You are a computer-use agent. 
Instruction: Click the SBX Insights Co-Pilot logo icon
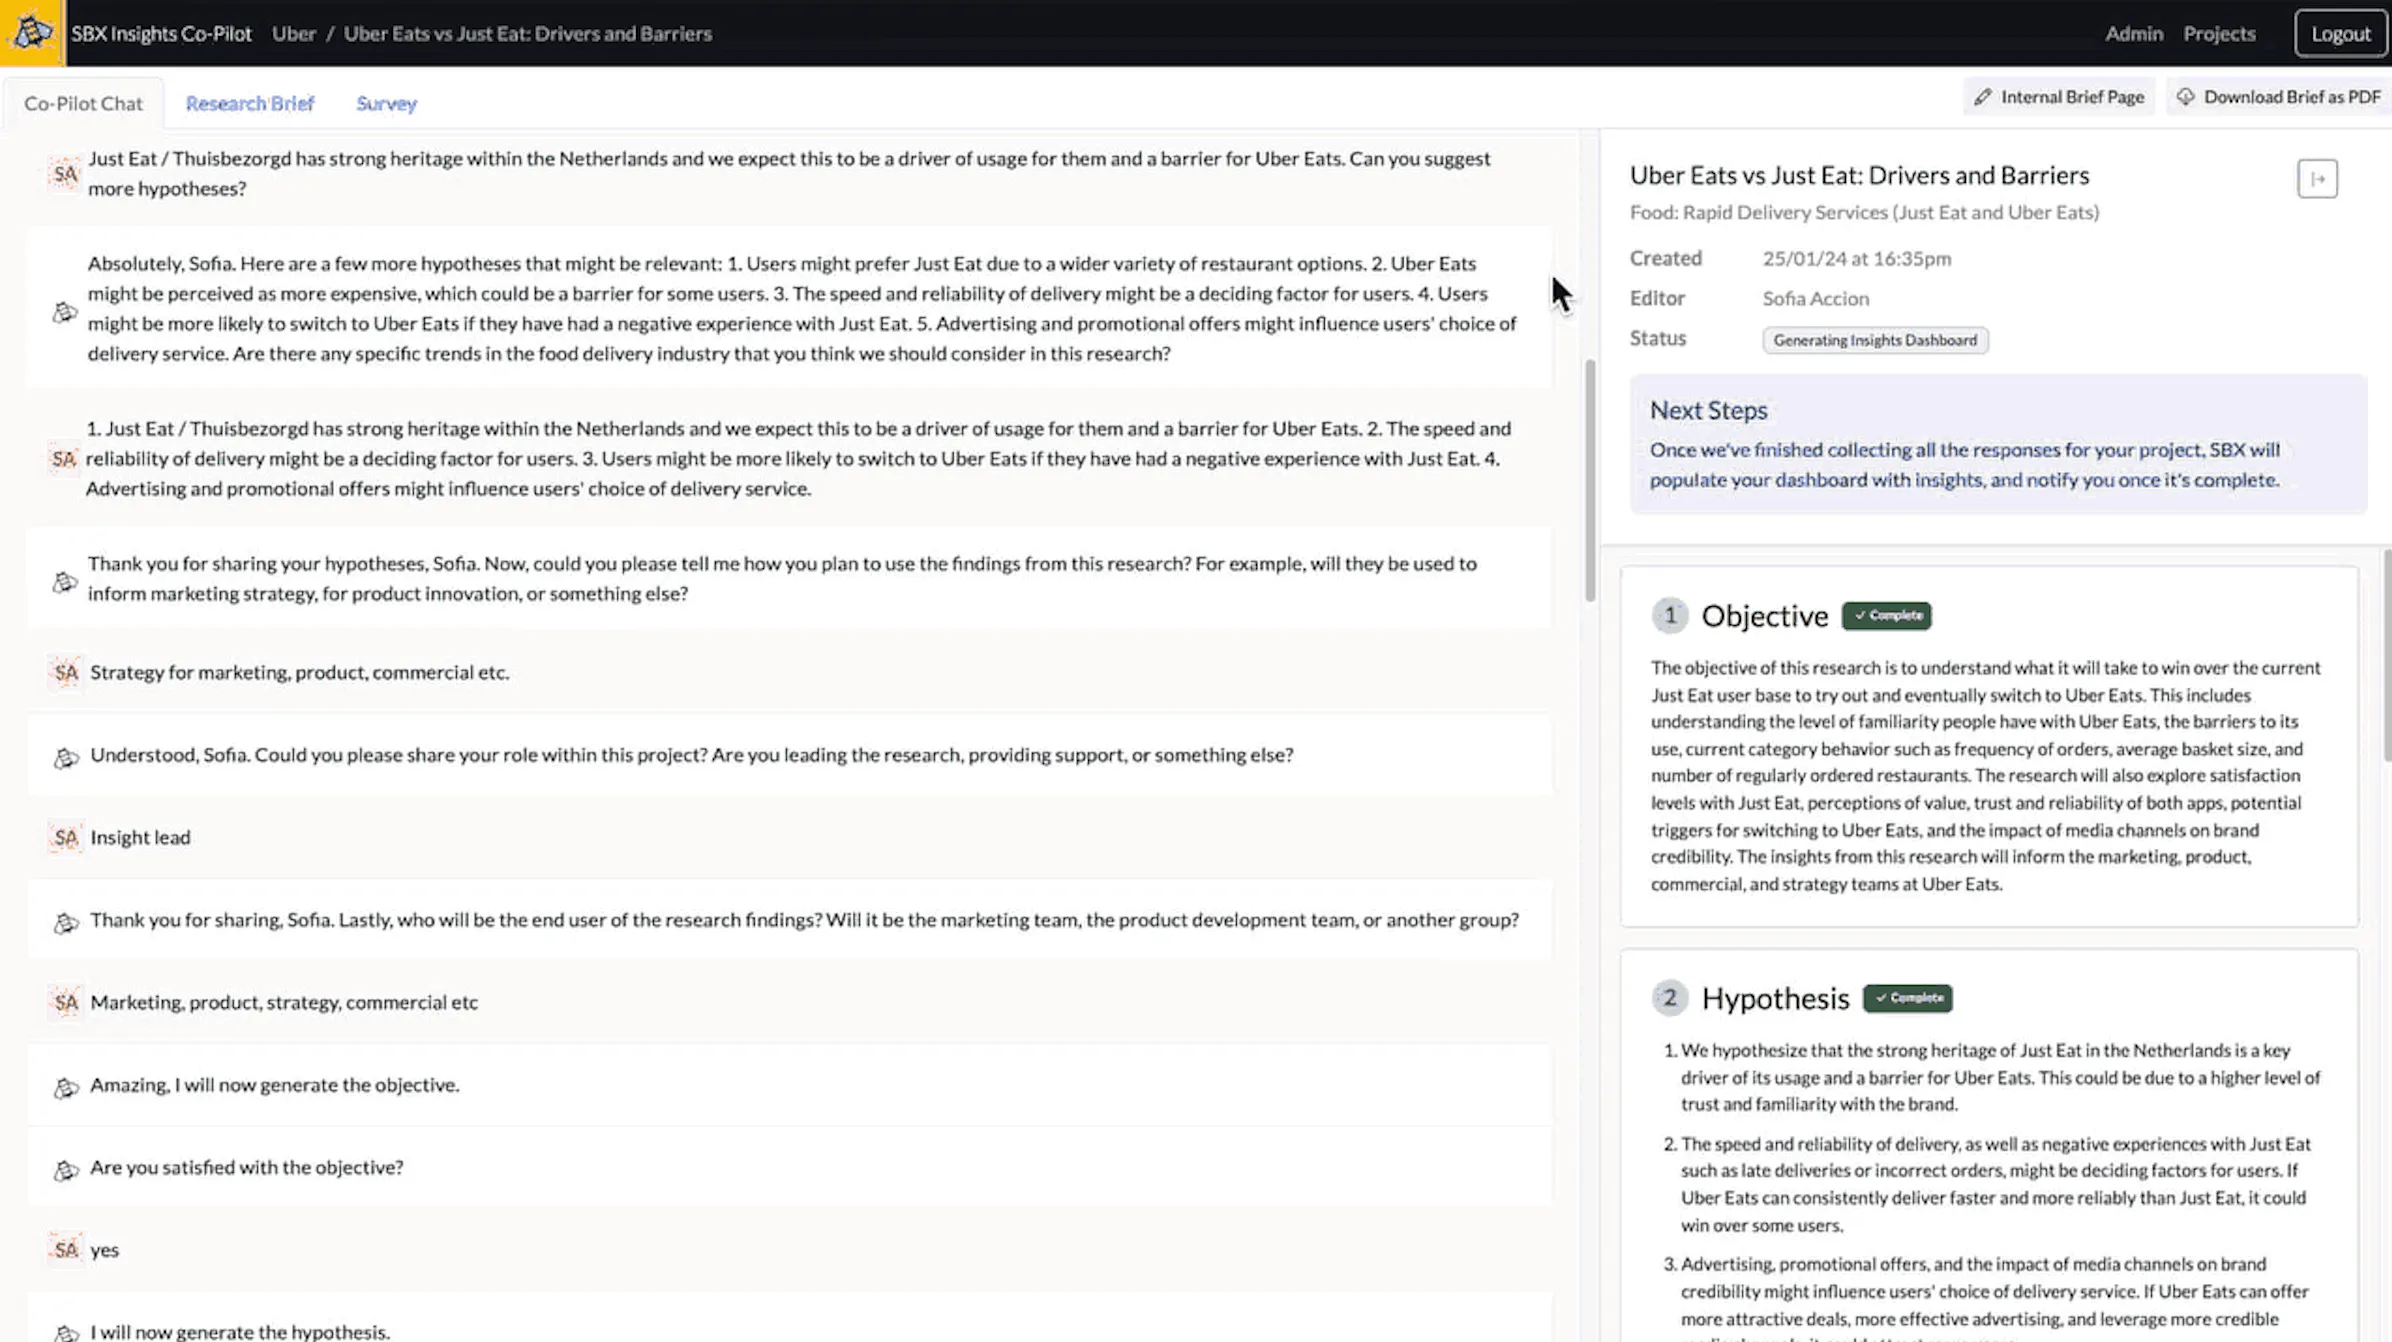coord(32,32)
